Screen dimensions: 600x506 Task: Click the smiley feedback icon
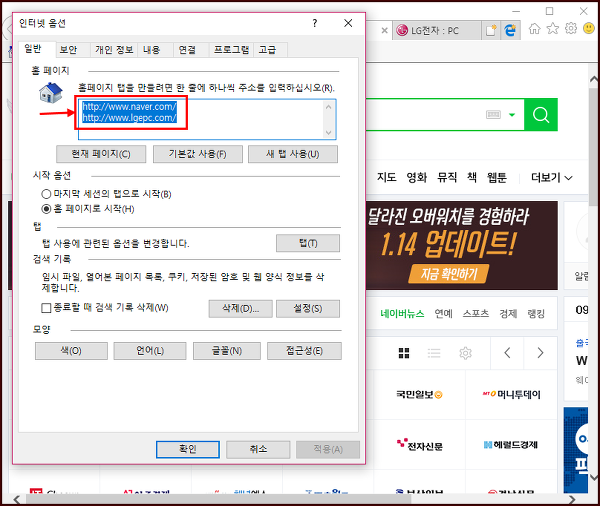coord(589,28)
